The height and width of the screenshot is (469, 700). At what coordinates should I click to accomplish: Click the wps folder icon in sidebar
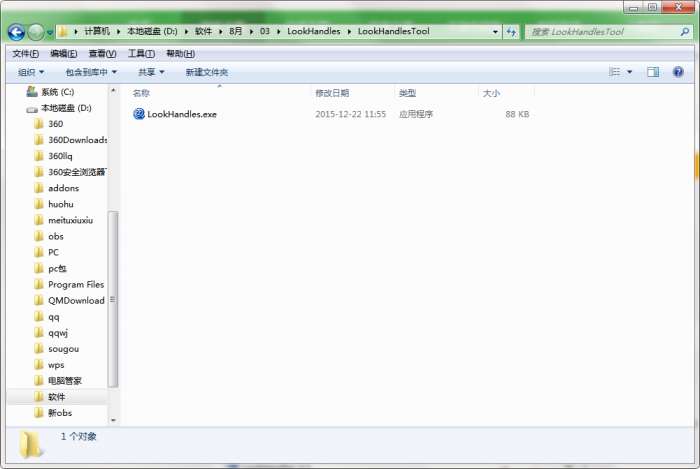(39, 365)
